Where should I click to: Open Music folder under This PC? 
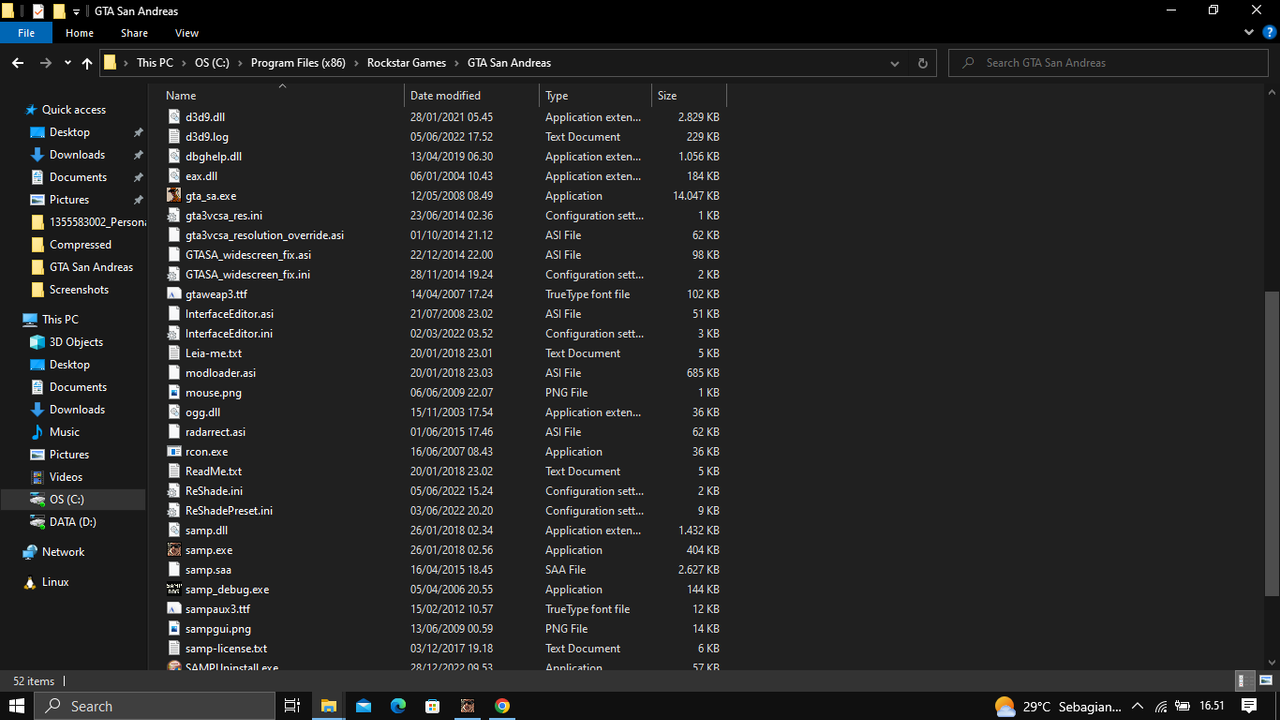[64, 432]
